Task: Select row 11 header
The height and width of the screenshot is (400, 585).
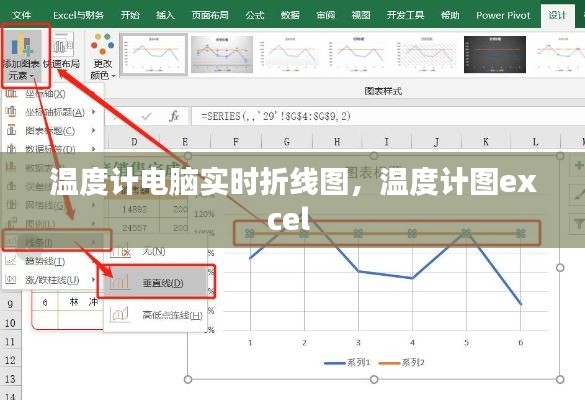Action: [10, 342]
